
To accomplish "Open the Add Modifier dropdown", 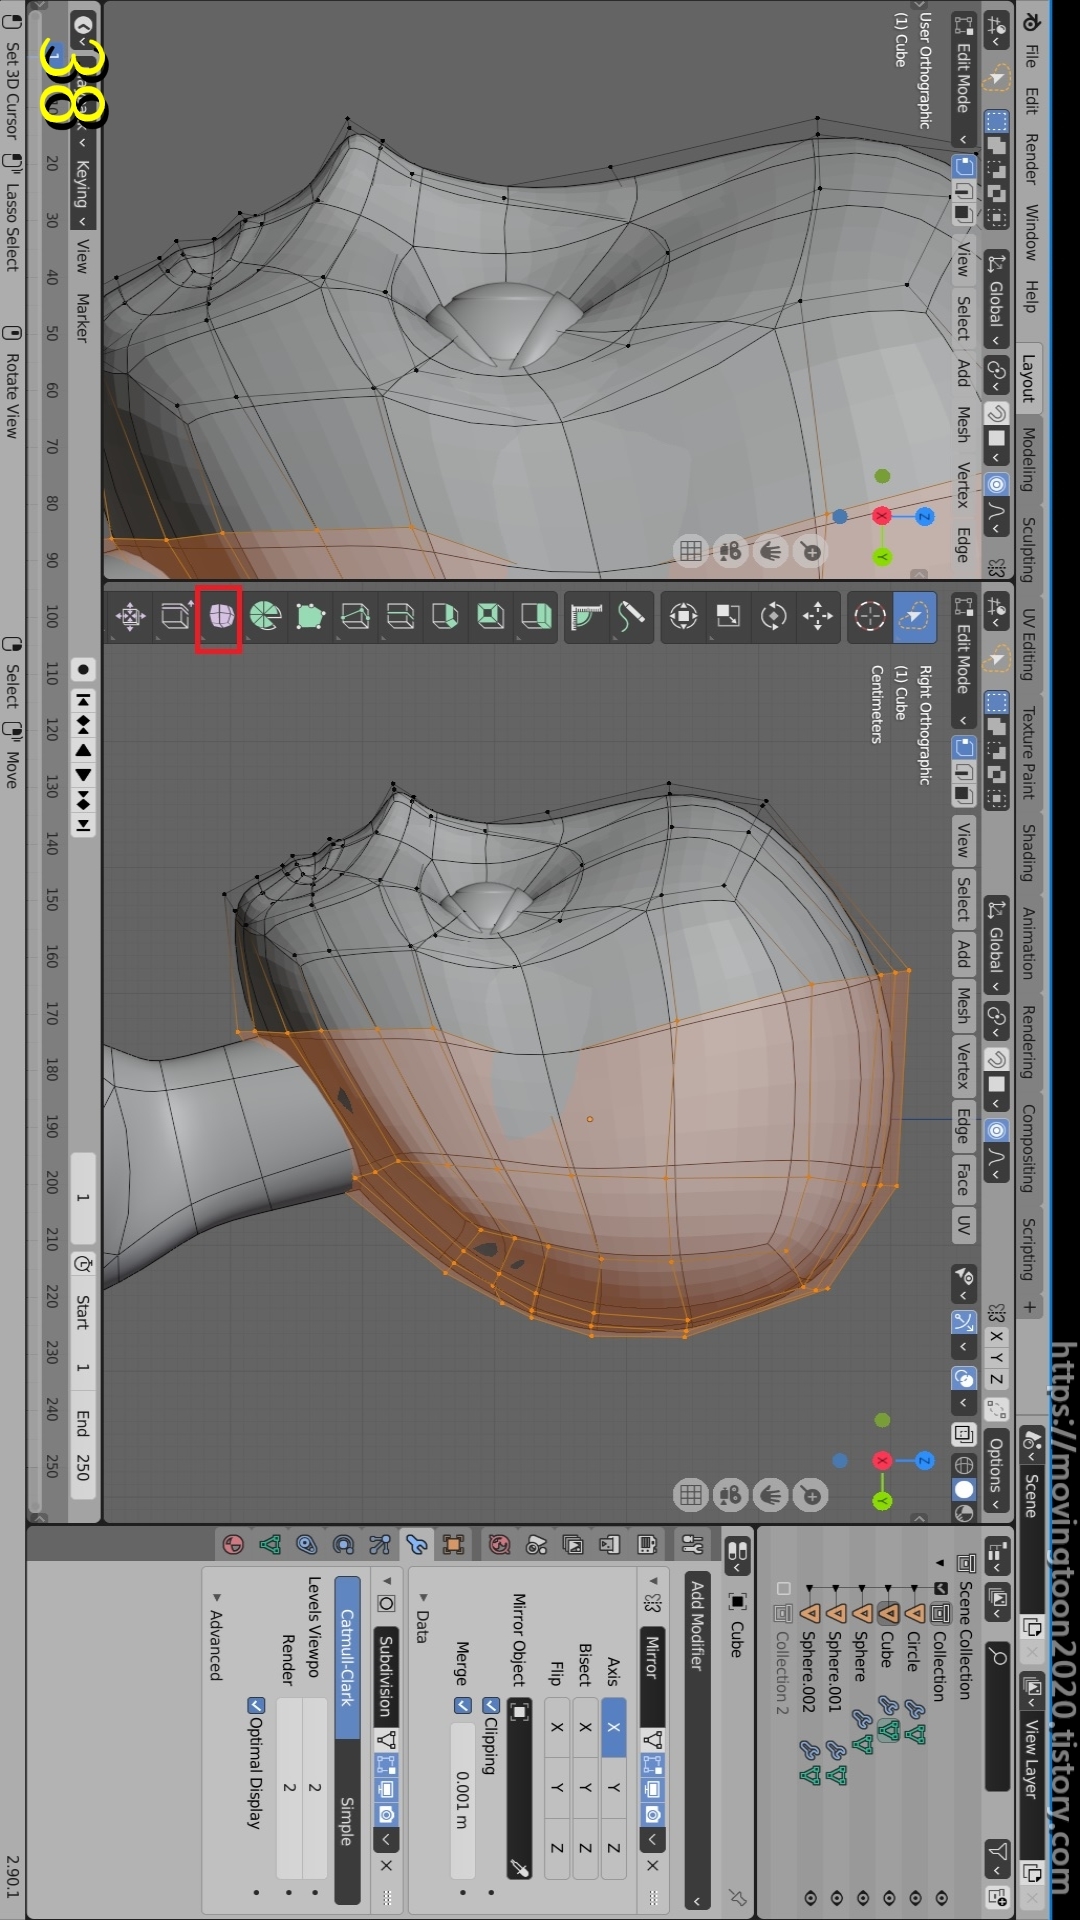I will (697, 1741).
